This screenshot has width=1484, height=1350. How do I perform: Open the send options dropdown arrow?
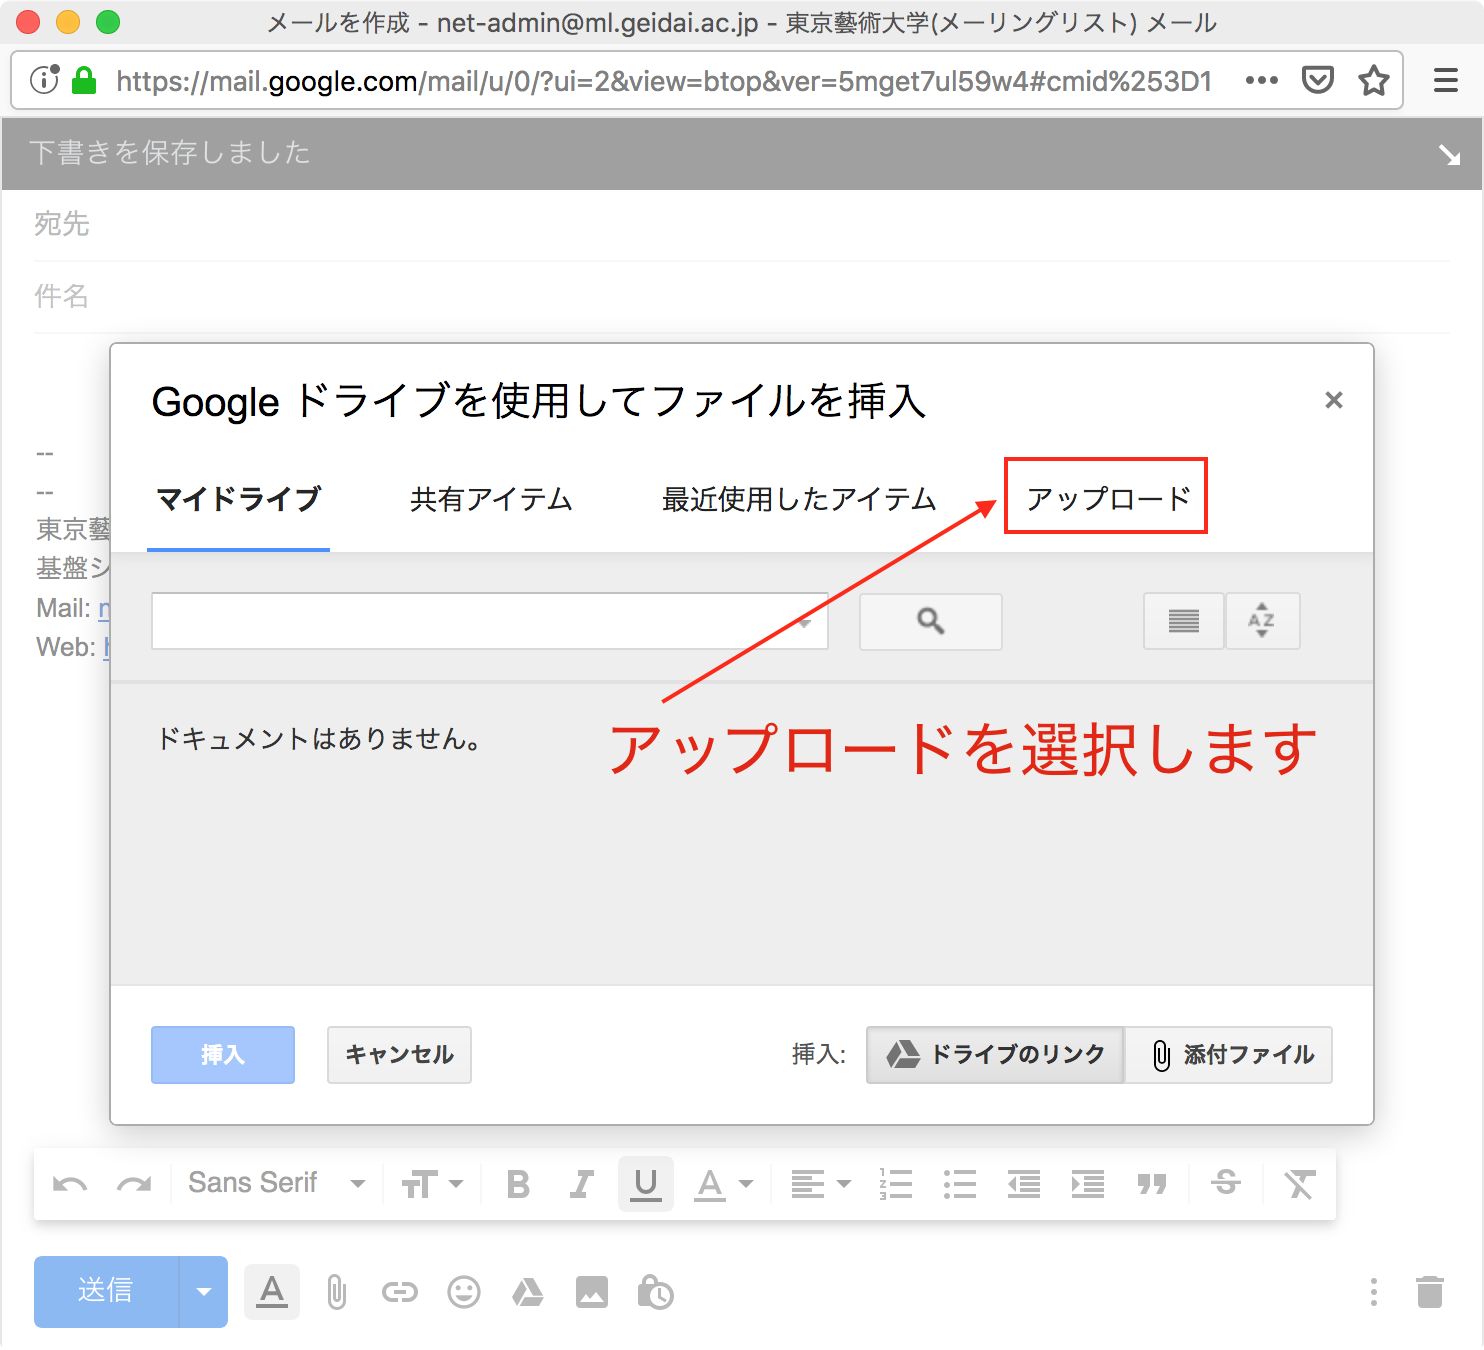[x=204, y=1291]
